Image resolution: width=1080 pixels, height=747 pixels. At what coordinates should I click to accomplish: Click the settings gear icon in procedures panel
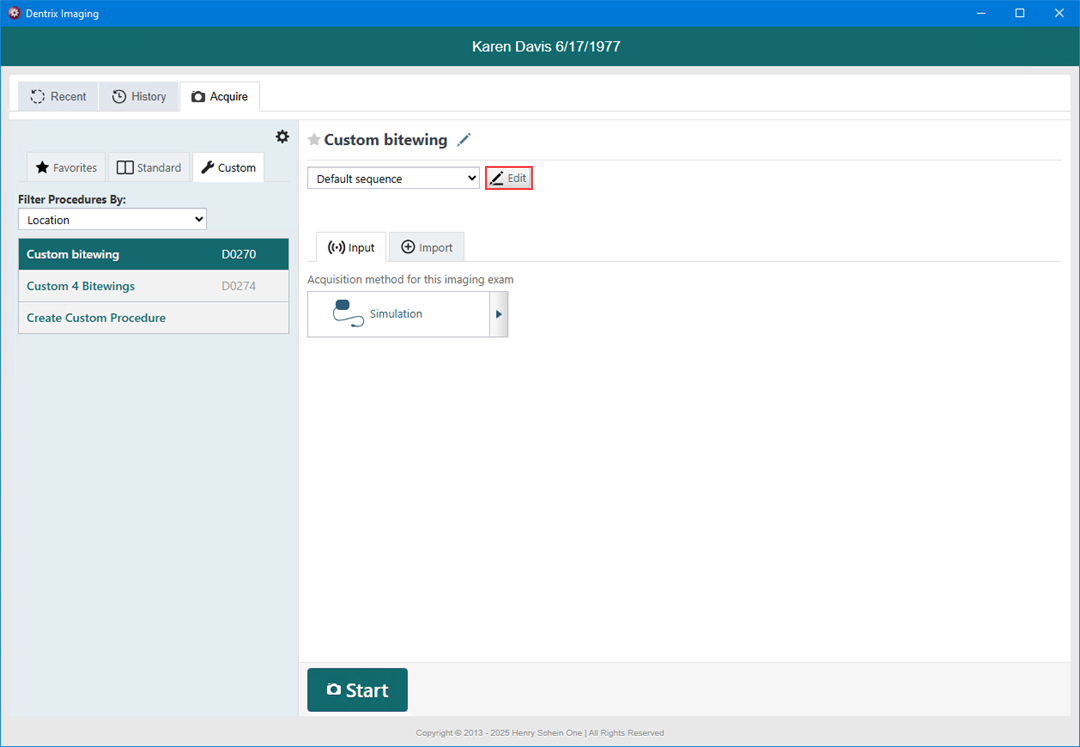pos(282,137)
